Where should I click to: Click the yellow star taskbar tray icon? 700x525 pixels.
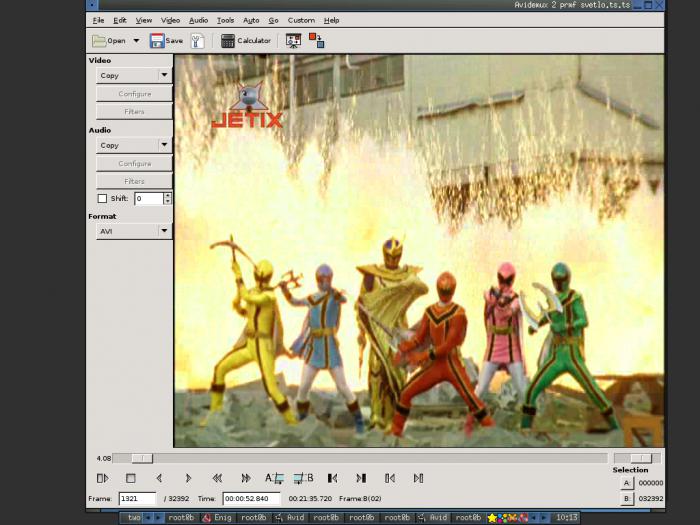[492, 518]
